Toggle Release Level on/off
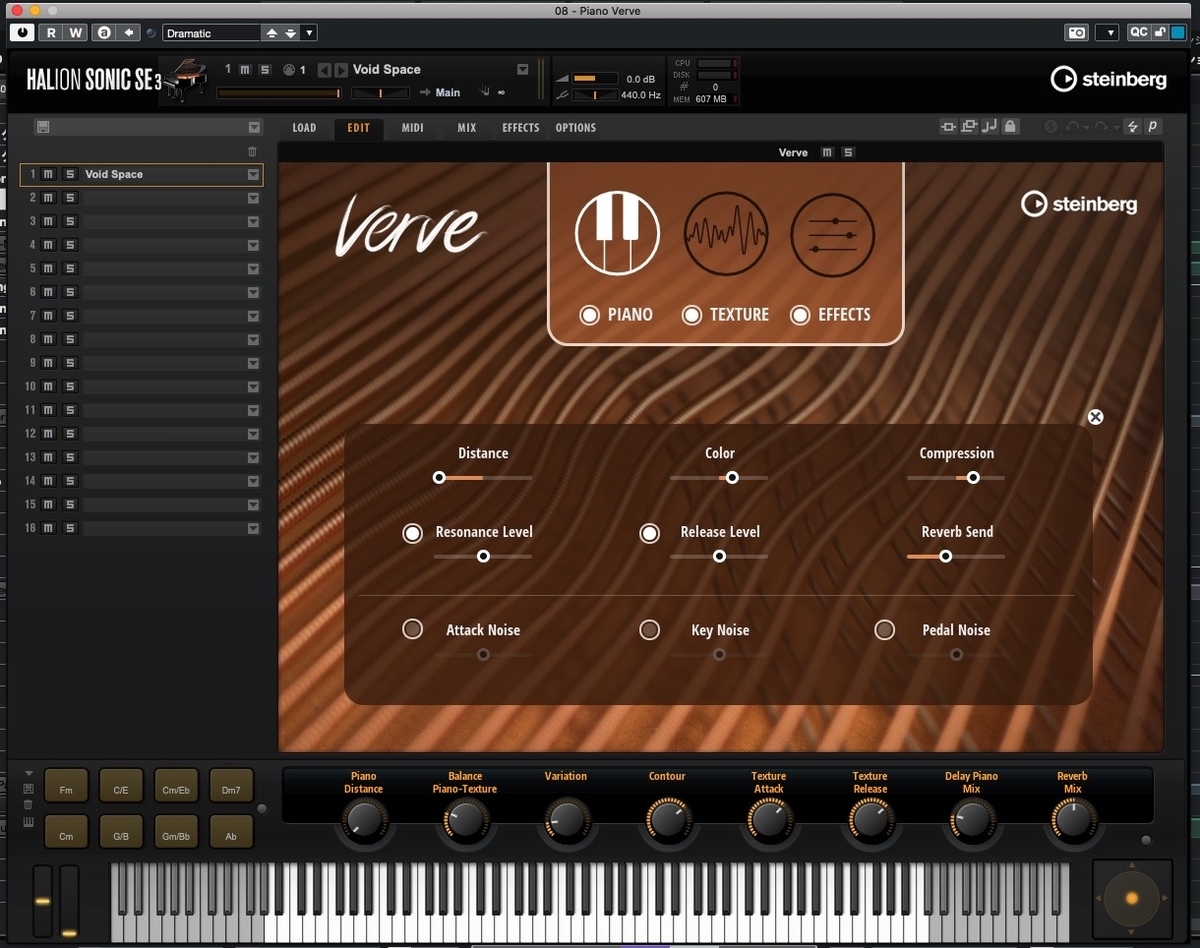Viewport: 1200px width, 948px height. pos(650,533)
